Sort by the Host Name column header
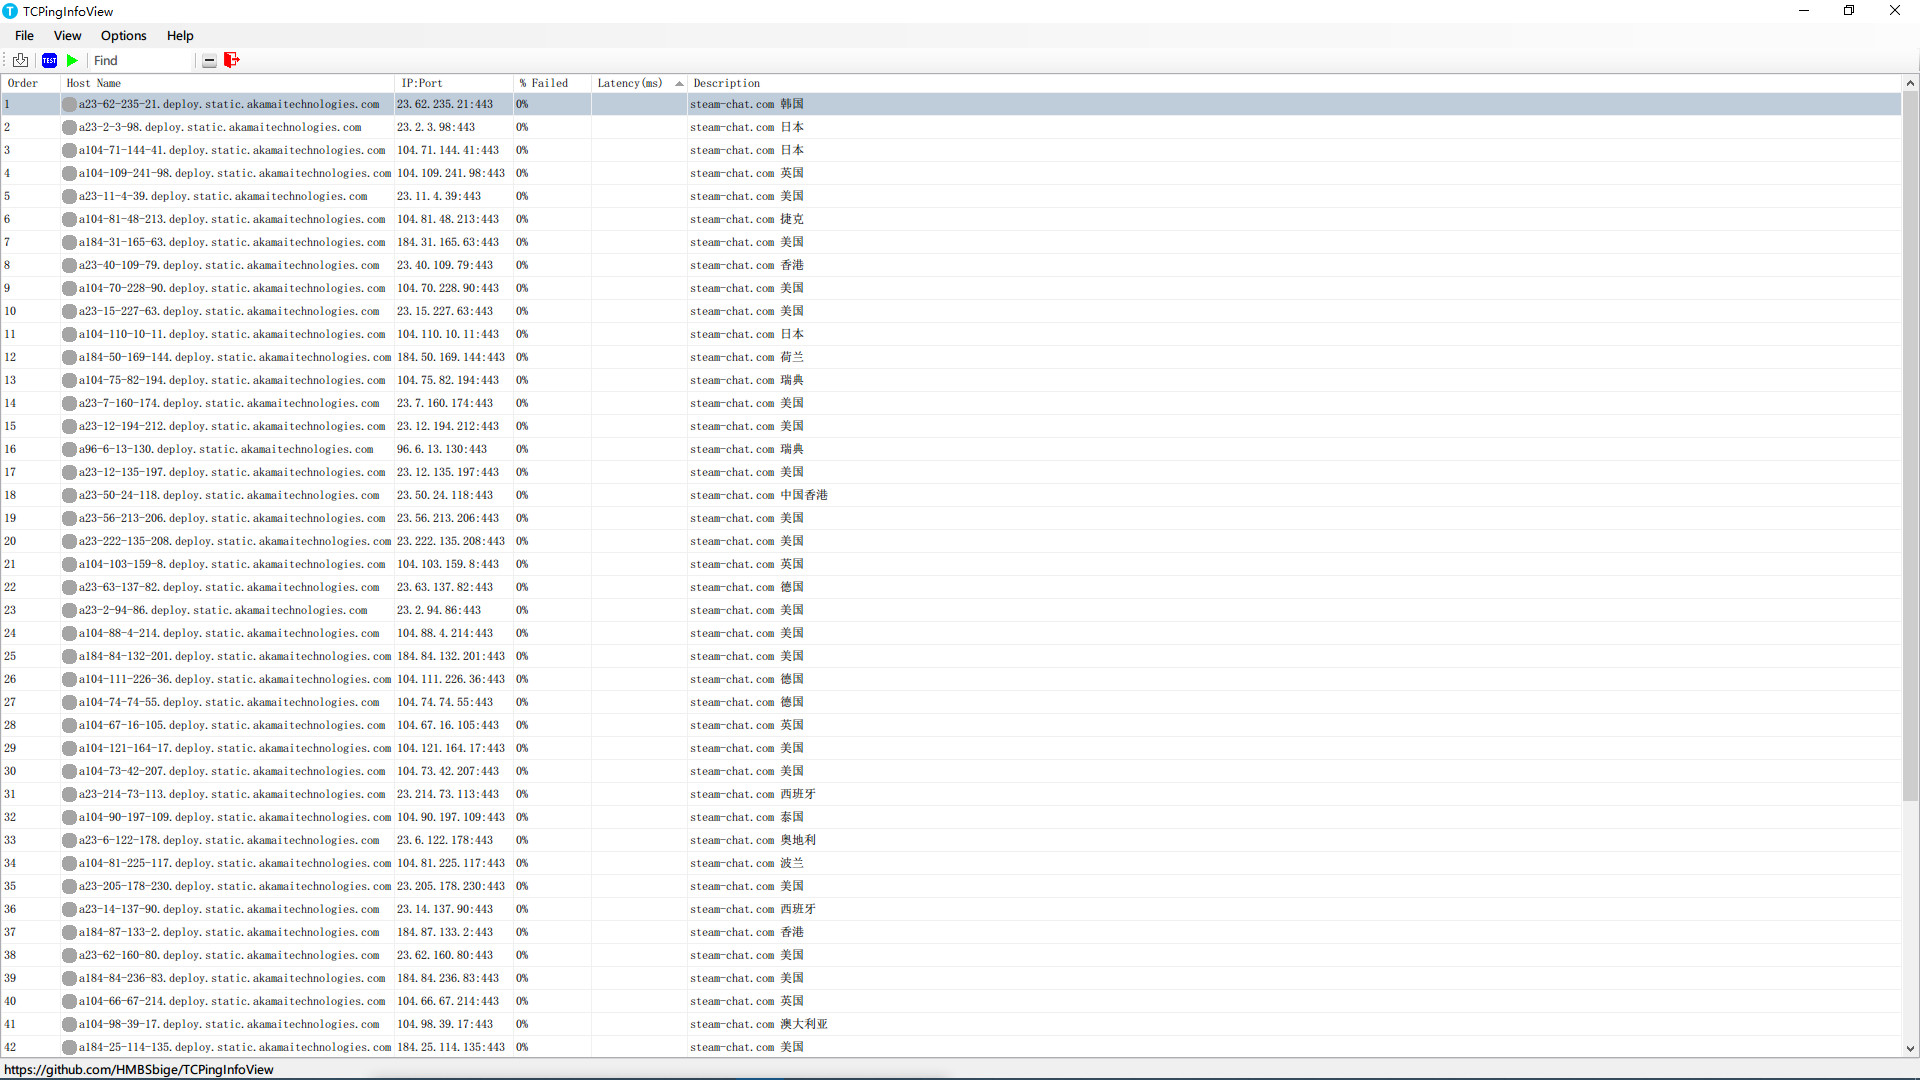This screenshot has width=1920, height=1080. click(92, 83)
